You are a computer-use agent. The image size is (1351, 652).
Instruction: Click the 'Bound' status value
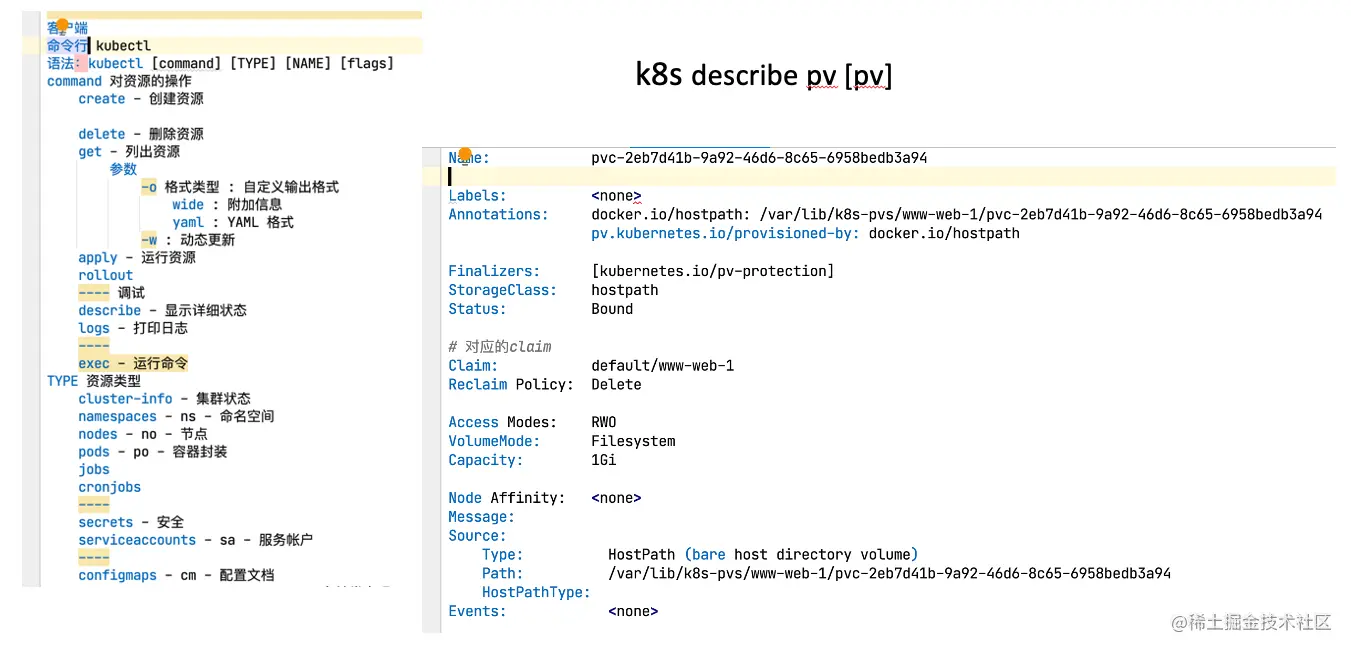pyautogui.click(x=612, y=309)
